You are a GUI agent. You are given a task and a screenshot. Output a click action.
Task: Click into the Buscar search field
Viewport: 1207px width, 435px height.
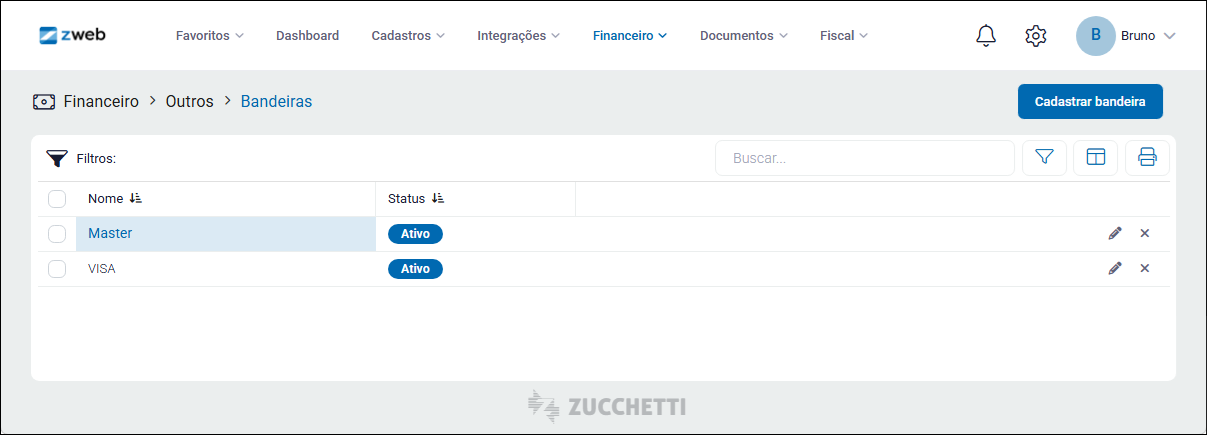tap(865, 158)
